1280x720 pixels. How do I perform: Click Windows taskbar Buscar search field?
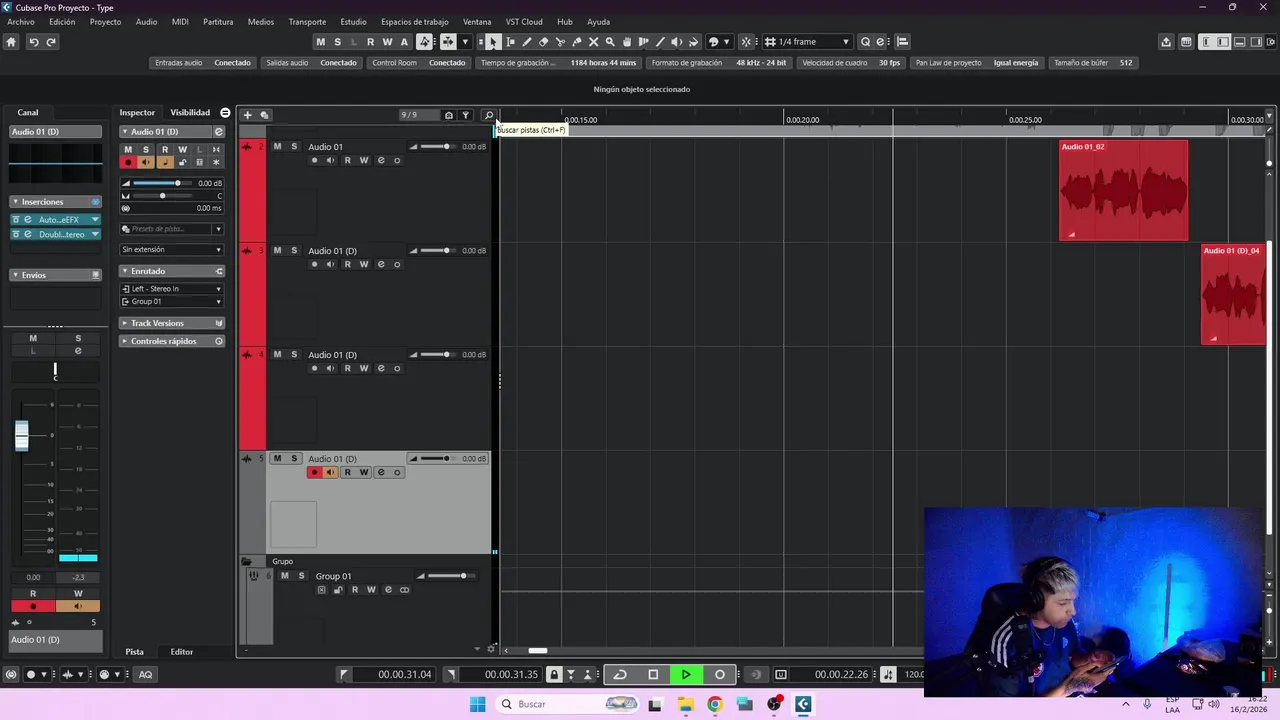pyautogui.click(x=565, y=704)
